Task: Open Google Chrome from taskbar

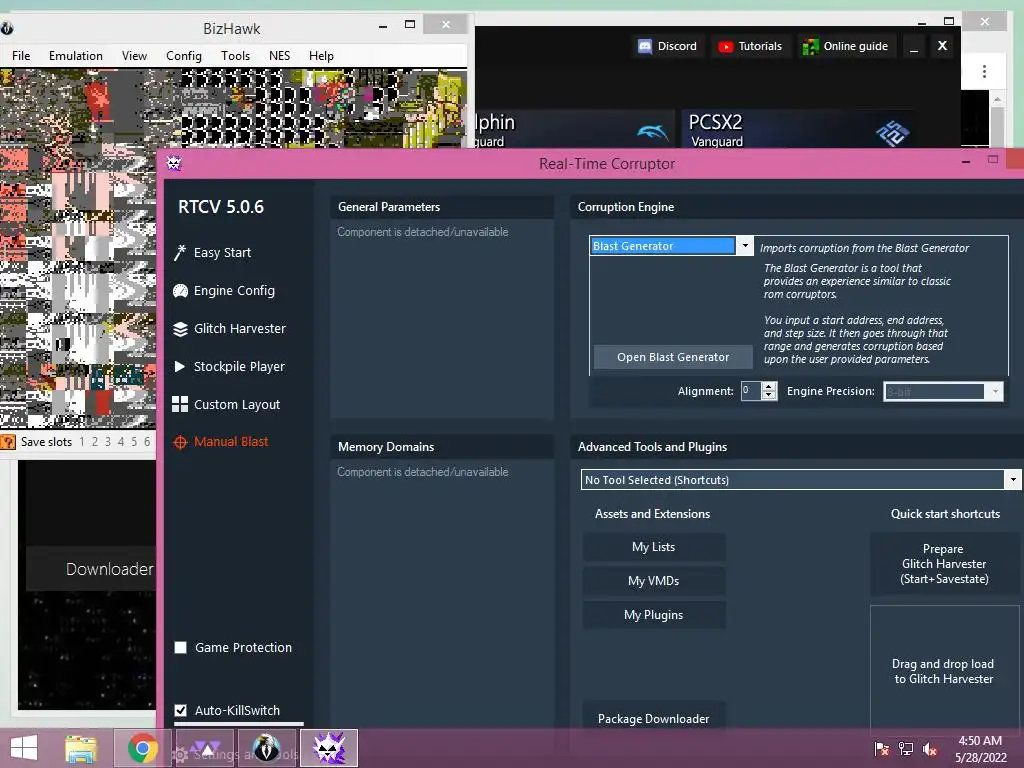Action: tap(142, 748)
